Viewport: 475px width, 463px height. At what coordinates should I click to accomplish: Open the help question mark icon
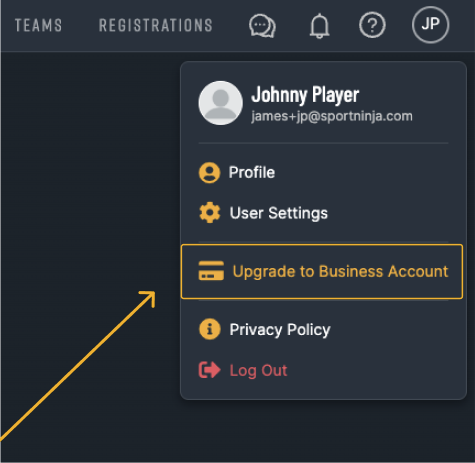tap(372, 25)
